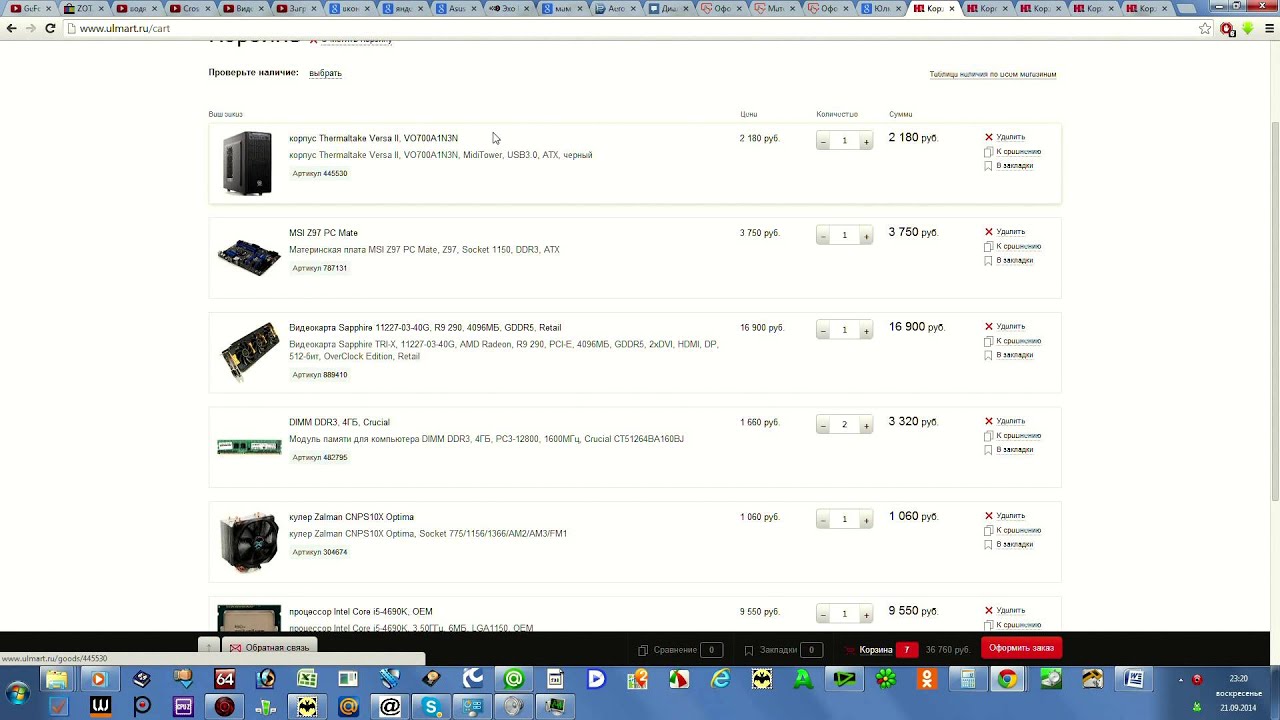Click the address bar showing www.ulmart.ru/cart
The height and width of the screenshot is (720, 1280).
point(630,28)
